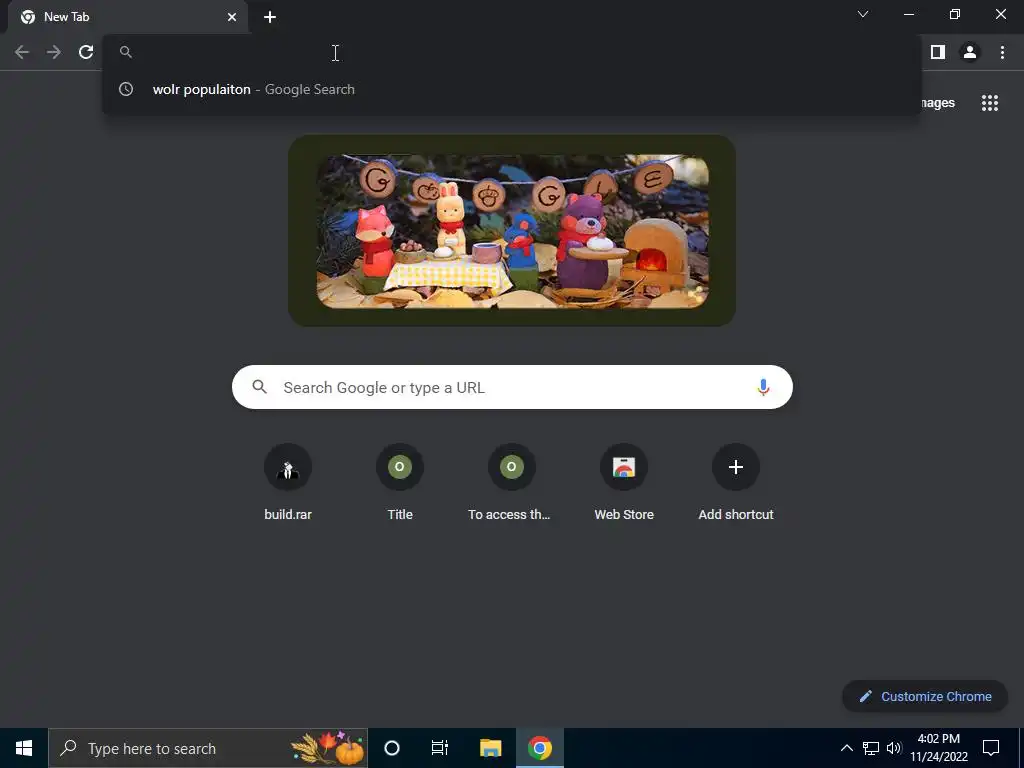Open the network status tray icon
Image resolution: width=1024 pixels, height=768 pixels.
coord(871,748)
